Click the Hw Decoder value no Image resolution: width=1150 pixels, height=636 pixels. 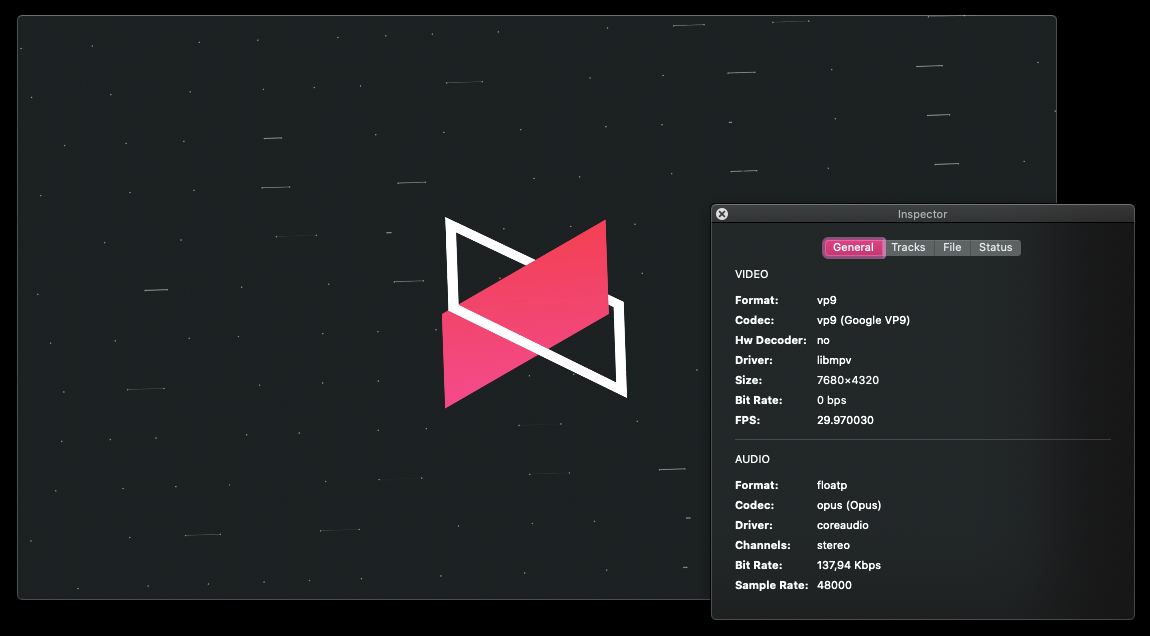click(x=823, y=340)
